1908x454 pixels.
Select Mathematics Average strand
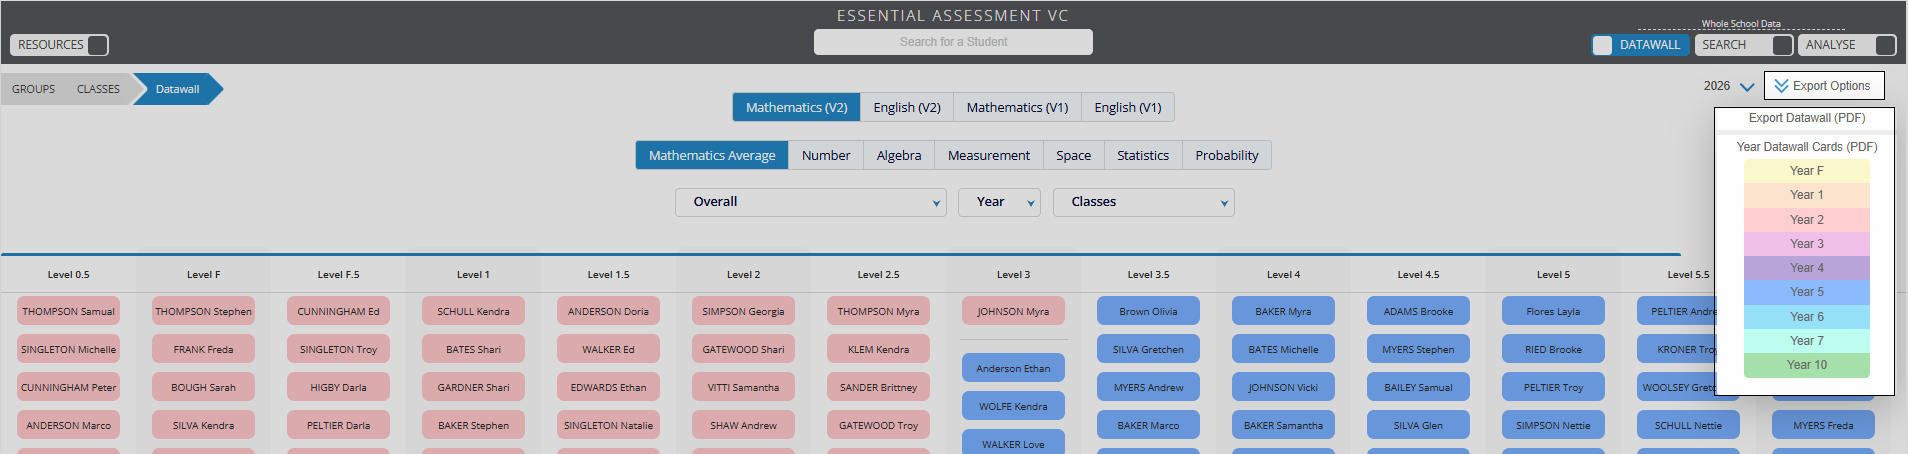712,155
